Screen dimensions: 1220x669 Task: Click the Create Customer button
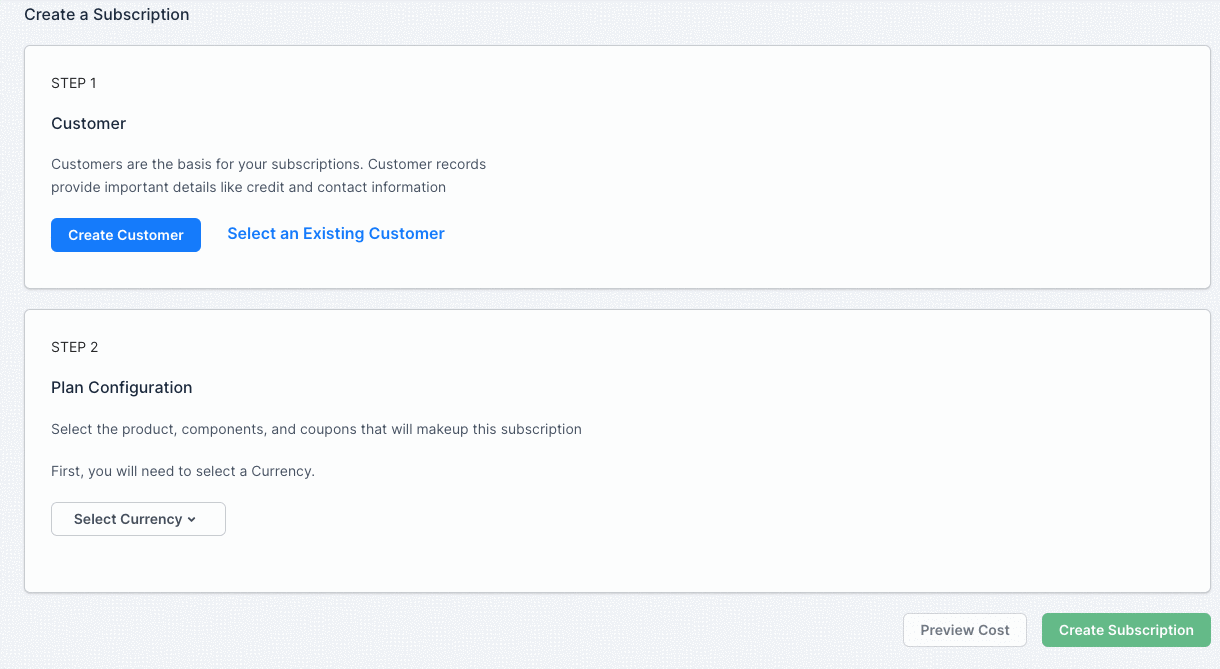pos(126,235)
